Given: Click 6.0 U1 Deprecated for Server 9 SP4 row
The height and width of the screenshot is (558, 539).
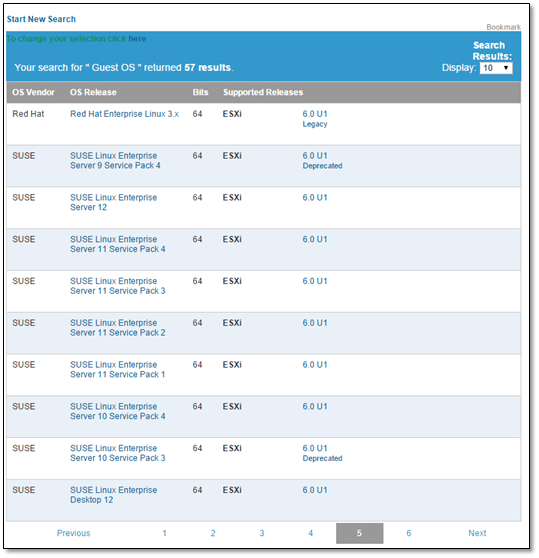Looking at the screenshot, I should click(x=322, y=160).
